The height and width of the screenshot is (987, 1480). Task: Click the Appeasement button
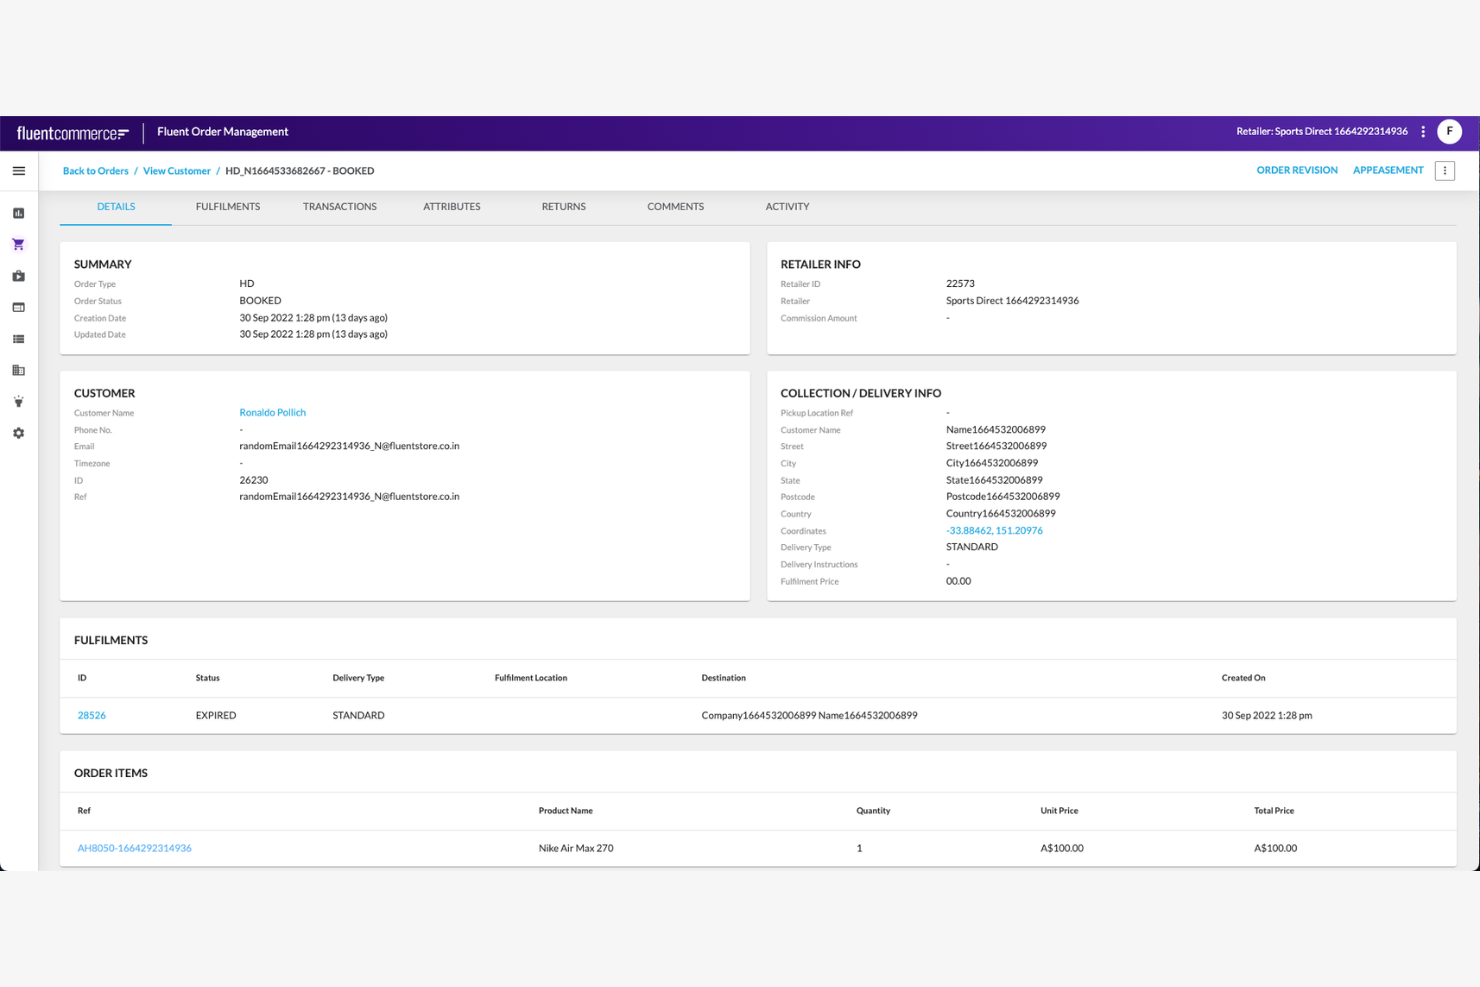point(1388,170)
